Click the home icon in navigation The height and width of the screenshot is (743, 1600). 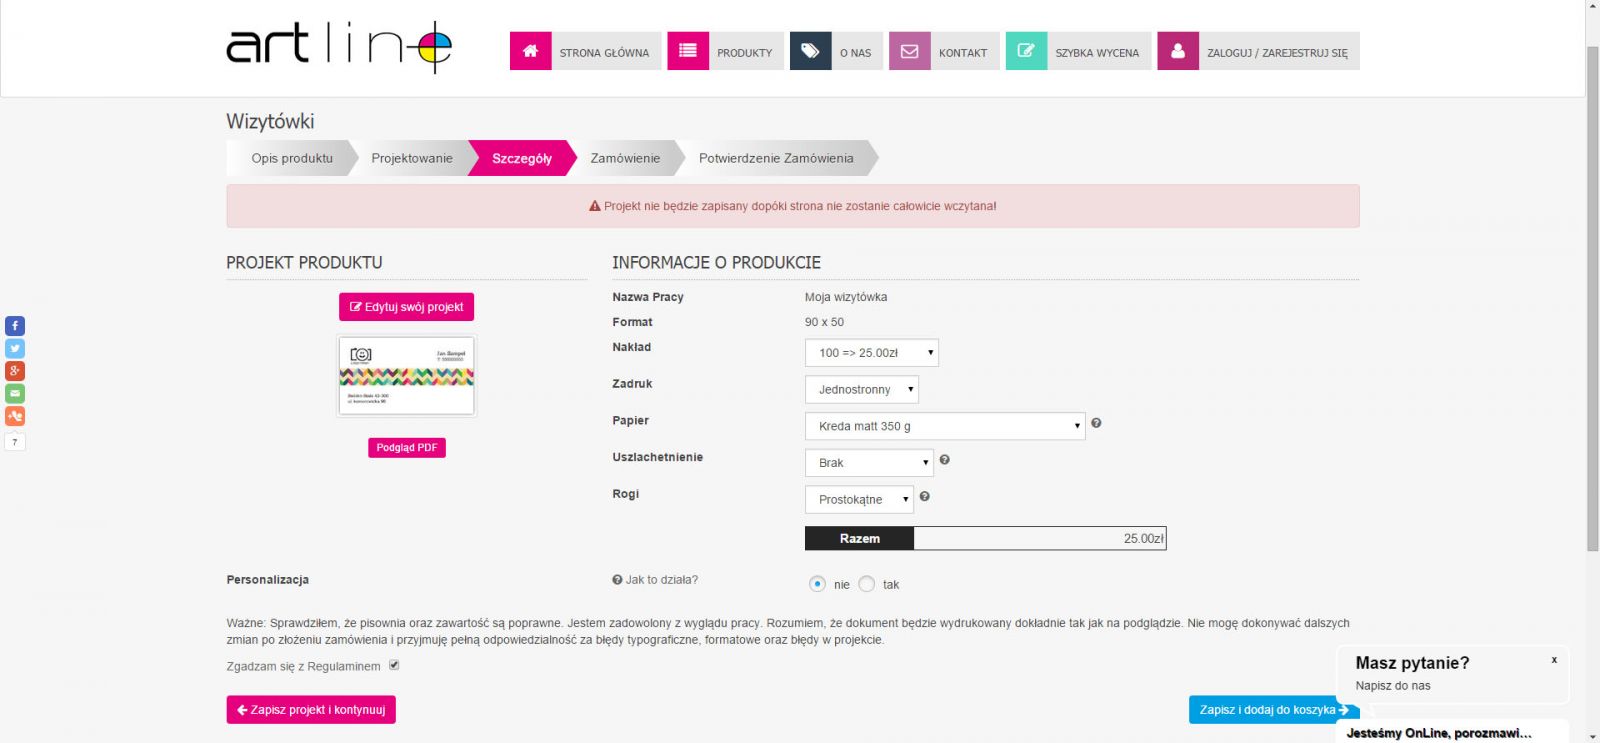tap(530, 52)
